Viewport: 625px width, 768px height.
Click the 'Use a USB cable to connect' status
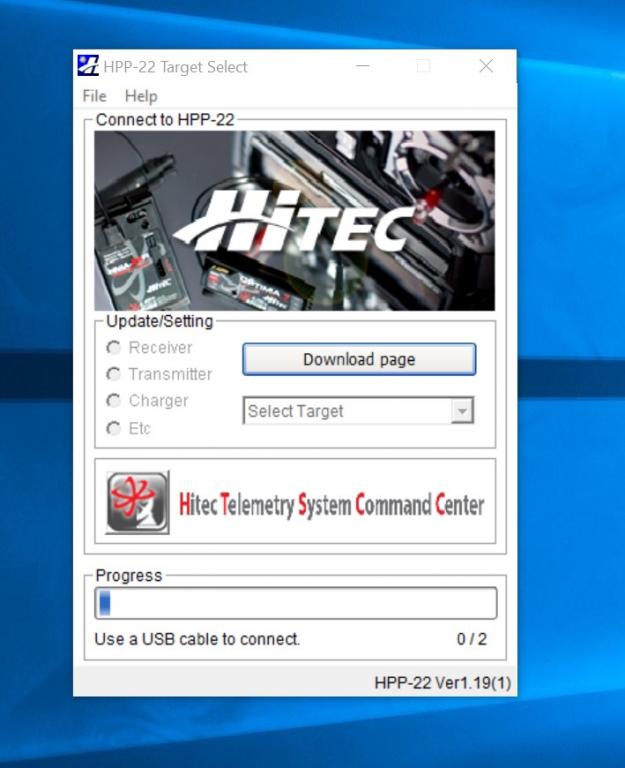[x=197, y=639]
